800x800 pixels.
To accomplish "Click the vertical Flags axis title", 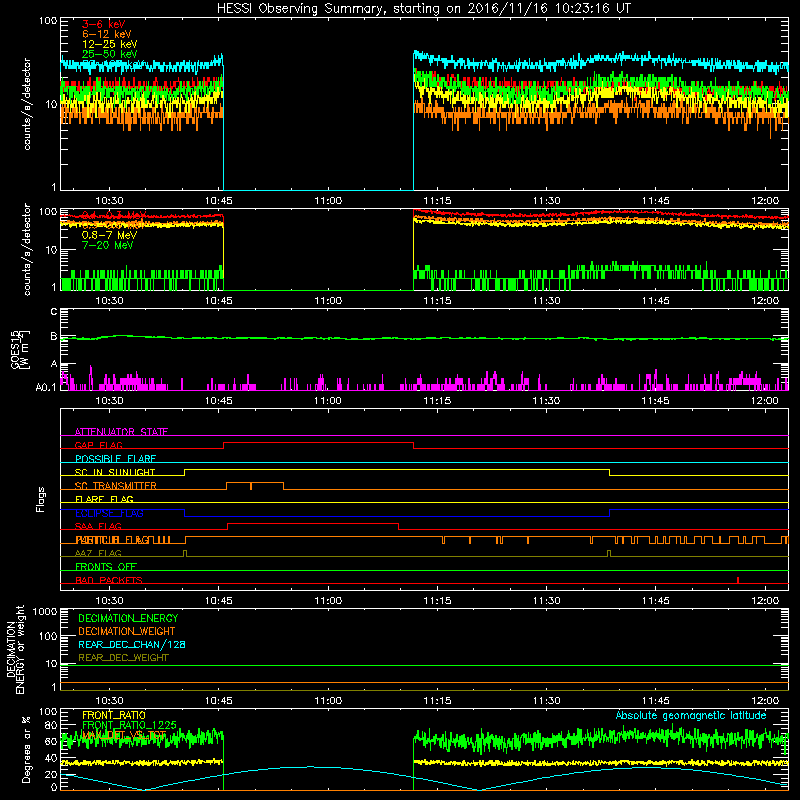I will click(41, 499).
